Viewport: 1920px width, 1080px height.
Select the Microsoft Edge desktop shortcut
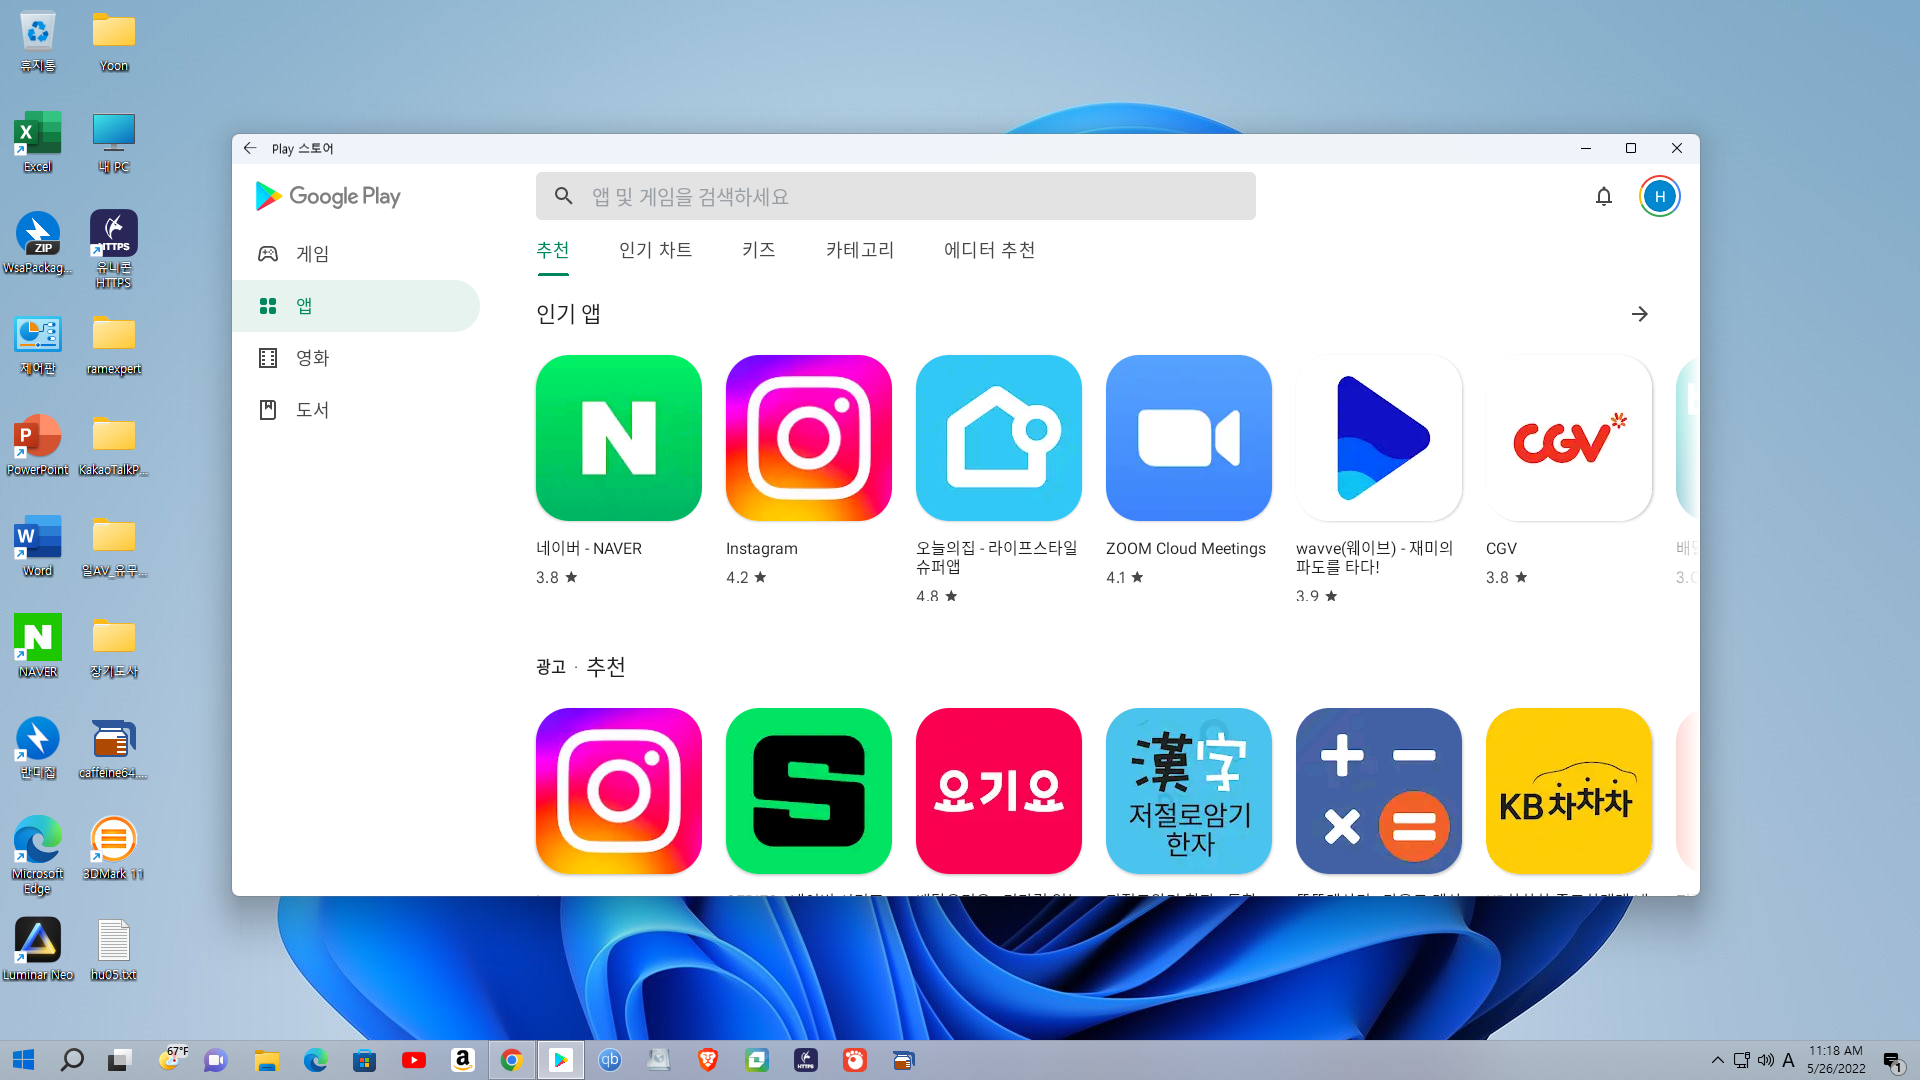coord(38,856)
